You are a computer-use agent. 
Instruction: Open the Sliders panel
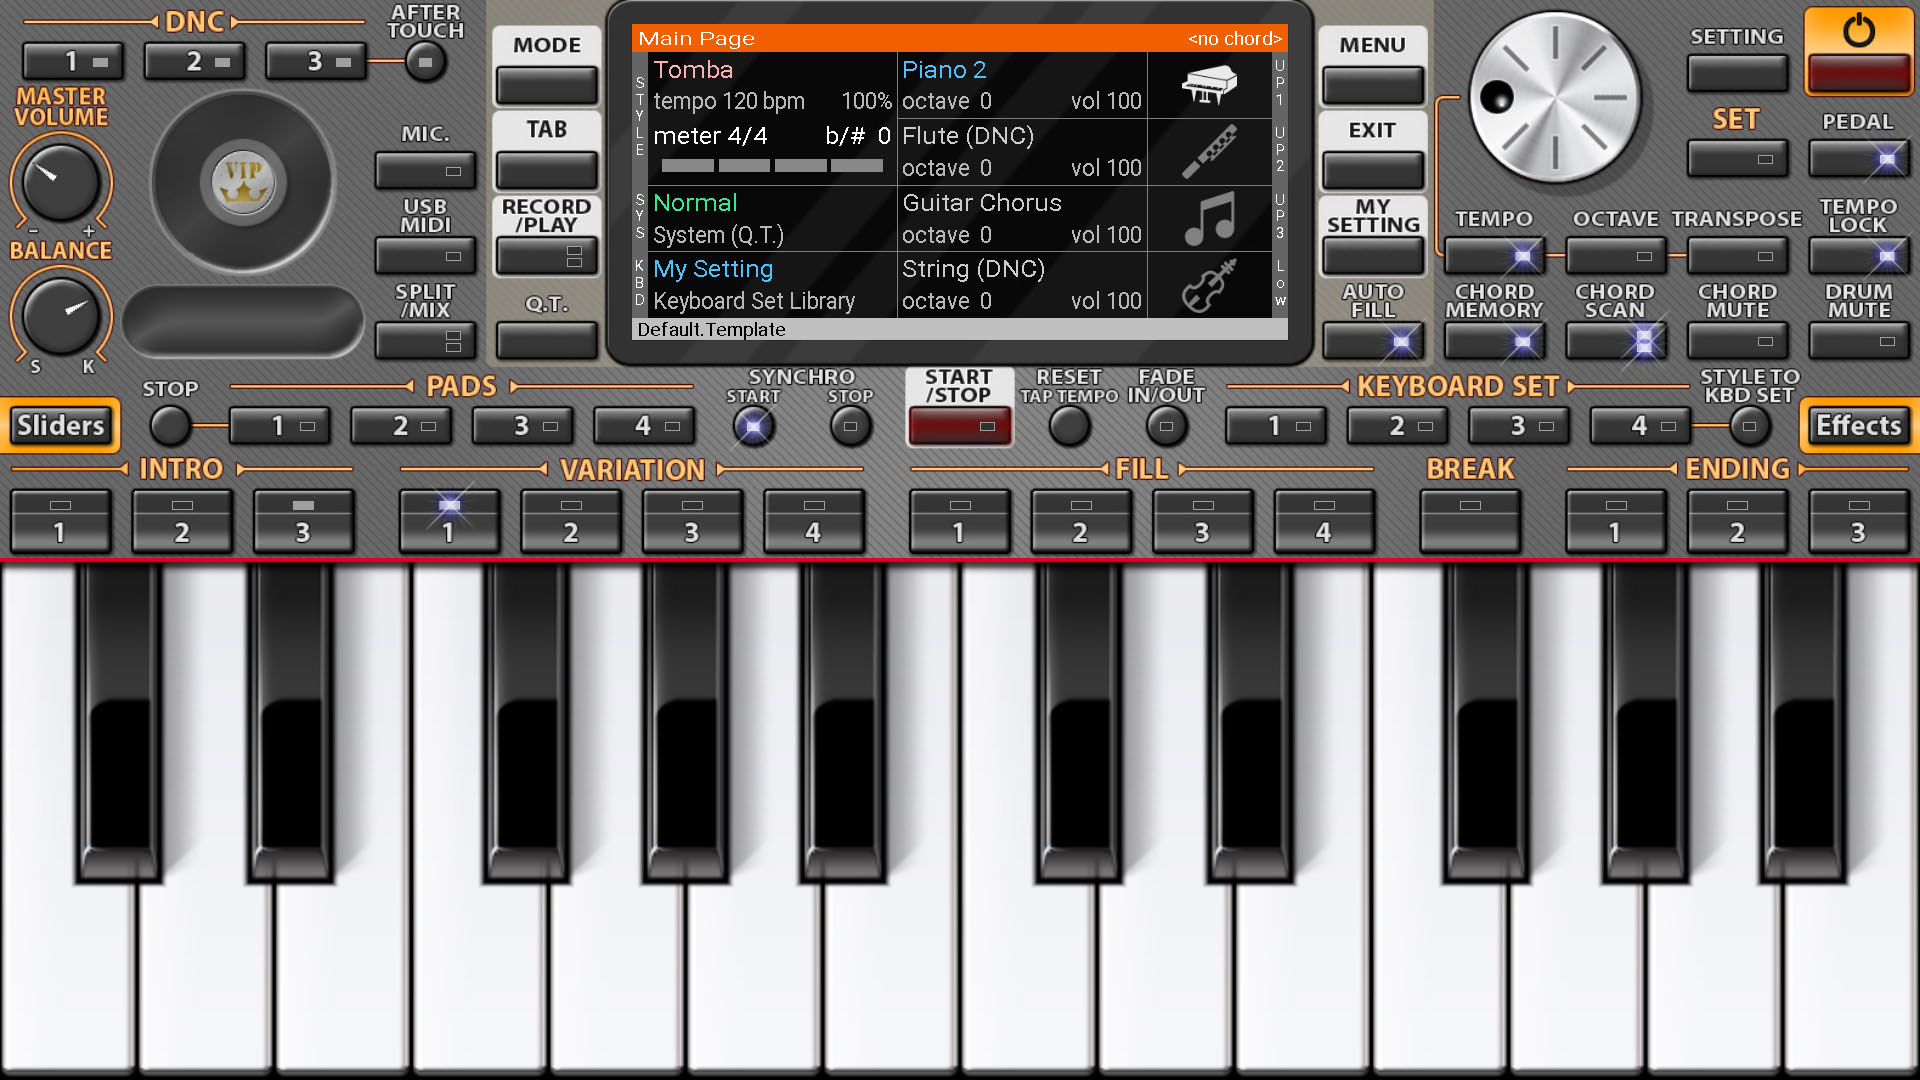pos(61,426)
